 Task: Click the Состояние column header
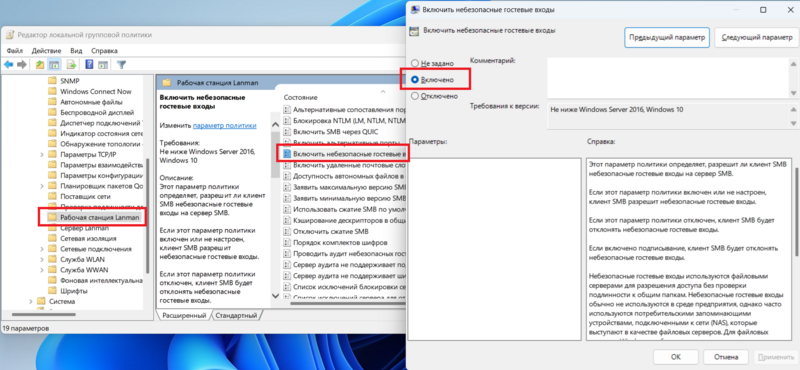301,97
